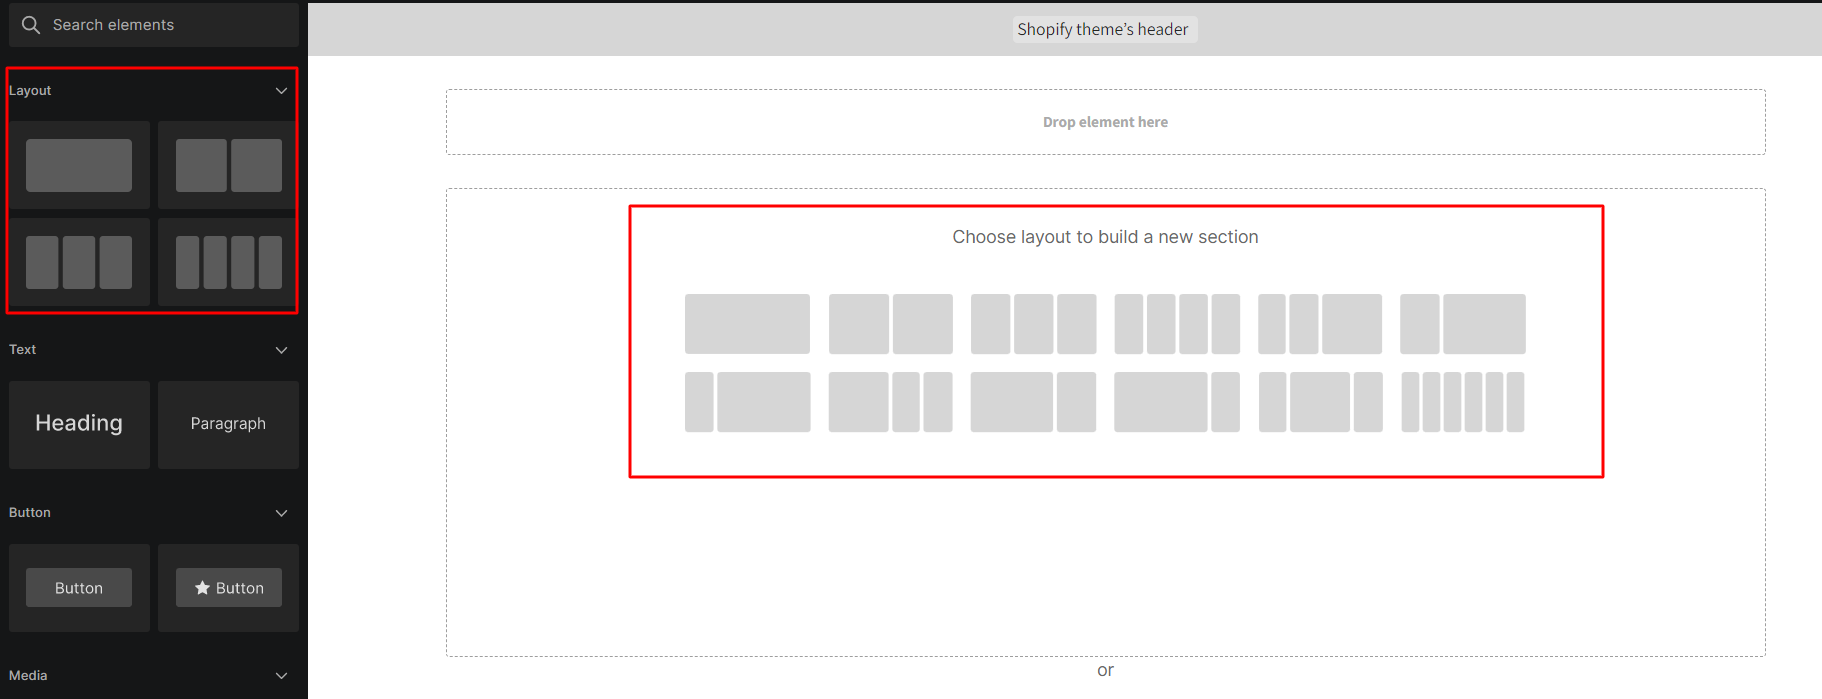The width and height of the screenshot is (1822, 699).
Task: Choose the narrow-wide-narrow section layout
Action: (x=1320, y=402)
